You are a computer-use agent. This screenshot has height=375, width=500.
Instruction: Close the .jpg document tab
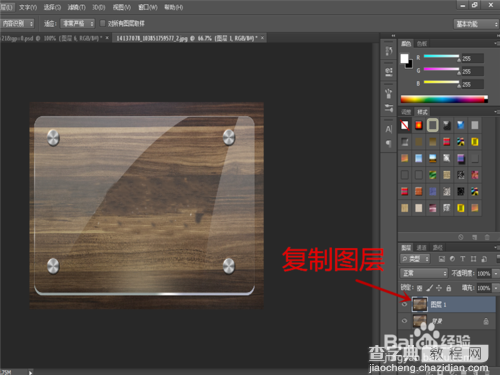[262, 38]
